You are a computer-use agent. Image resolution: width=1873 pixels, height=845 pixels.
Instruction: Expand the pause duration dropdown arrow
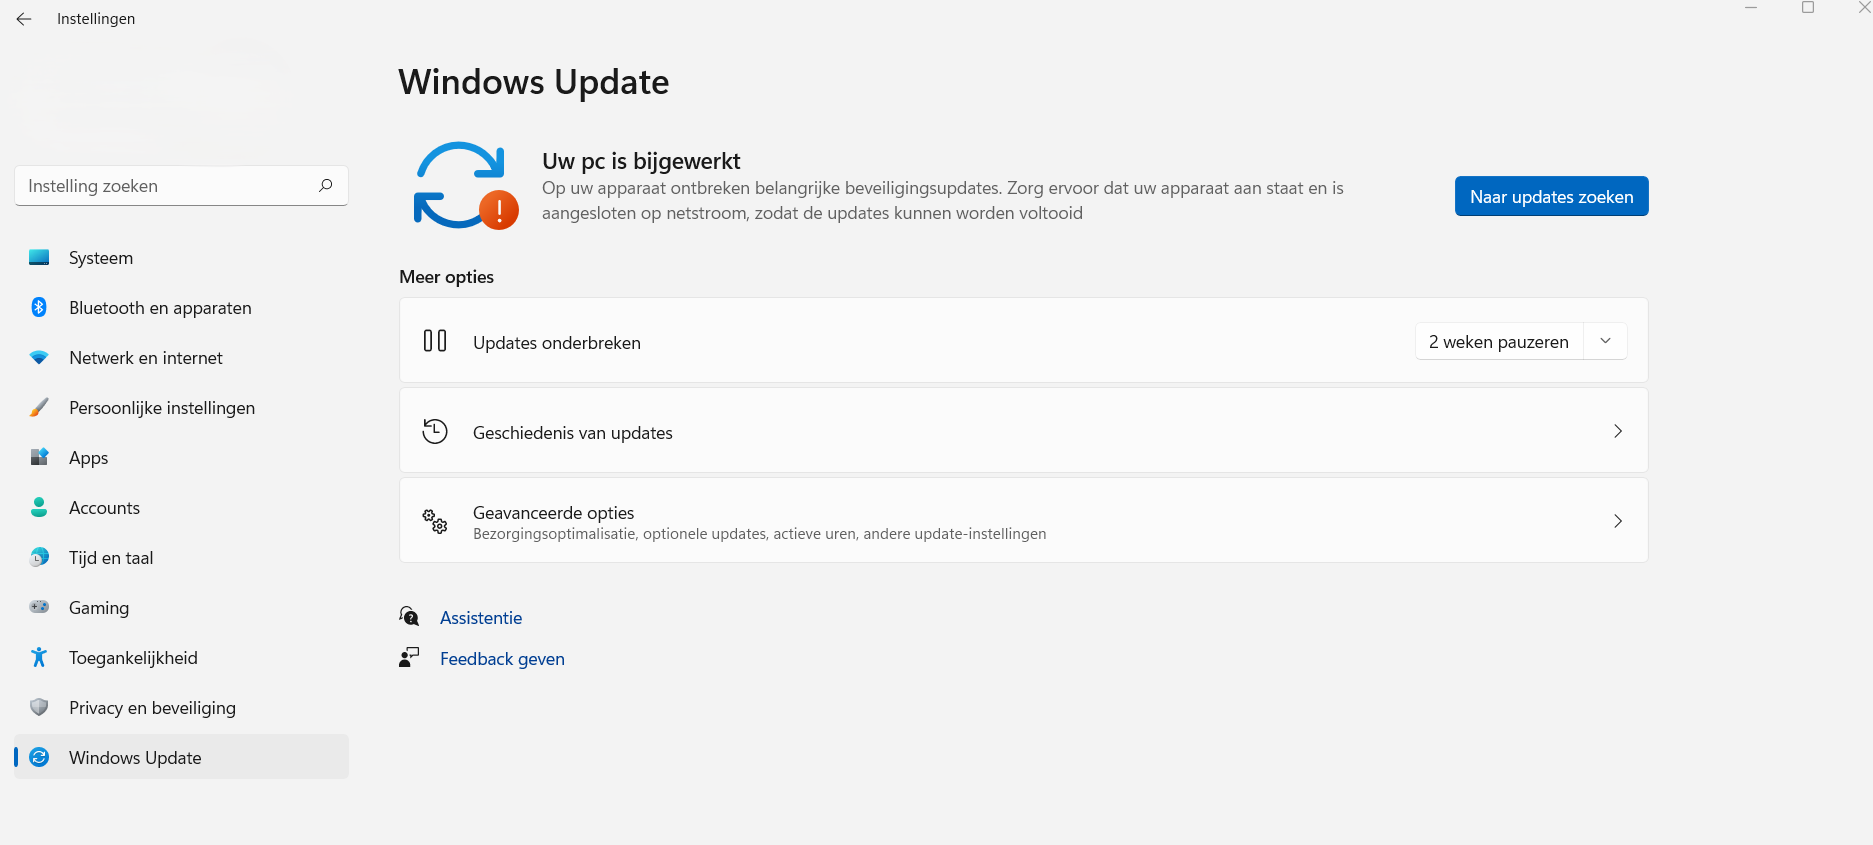(x=1605, y=341)
